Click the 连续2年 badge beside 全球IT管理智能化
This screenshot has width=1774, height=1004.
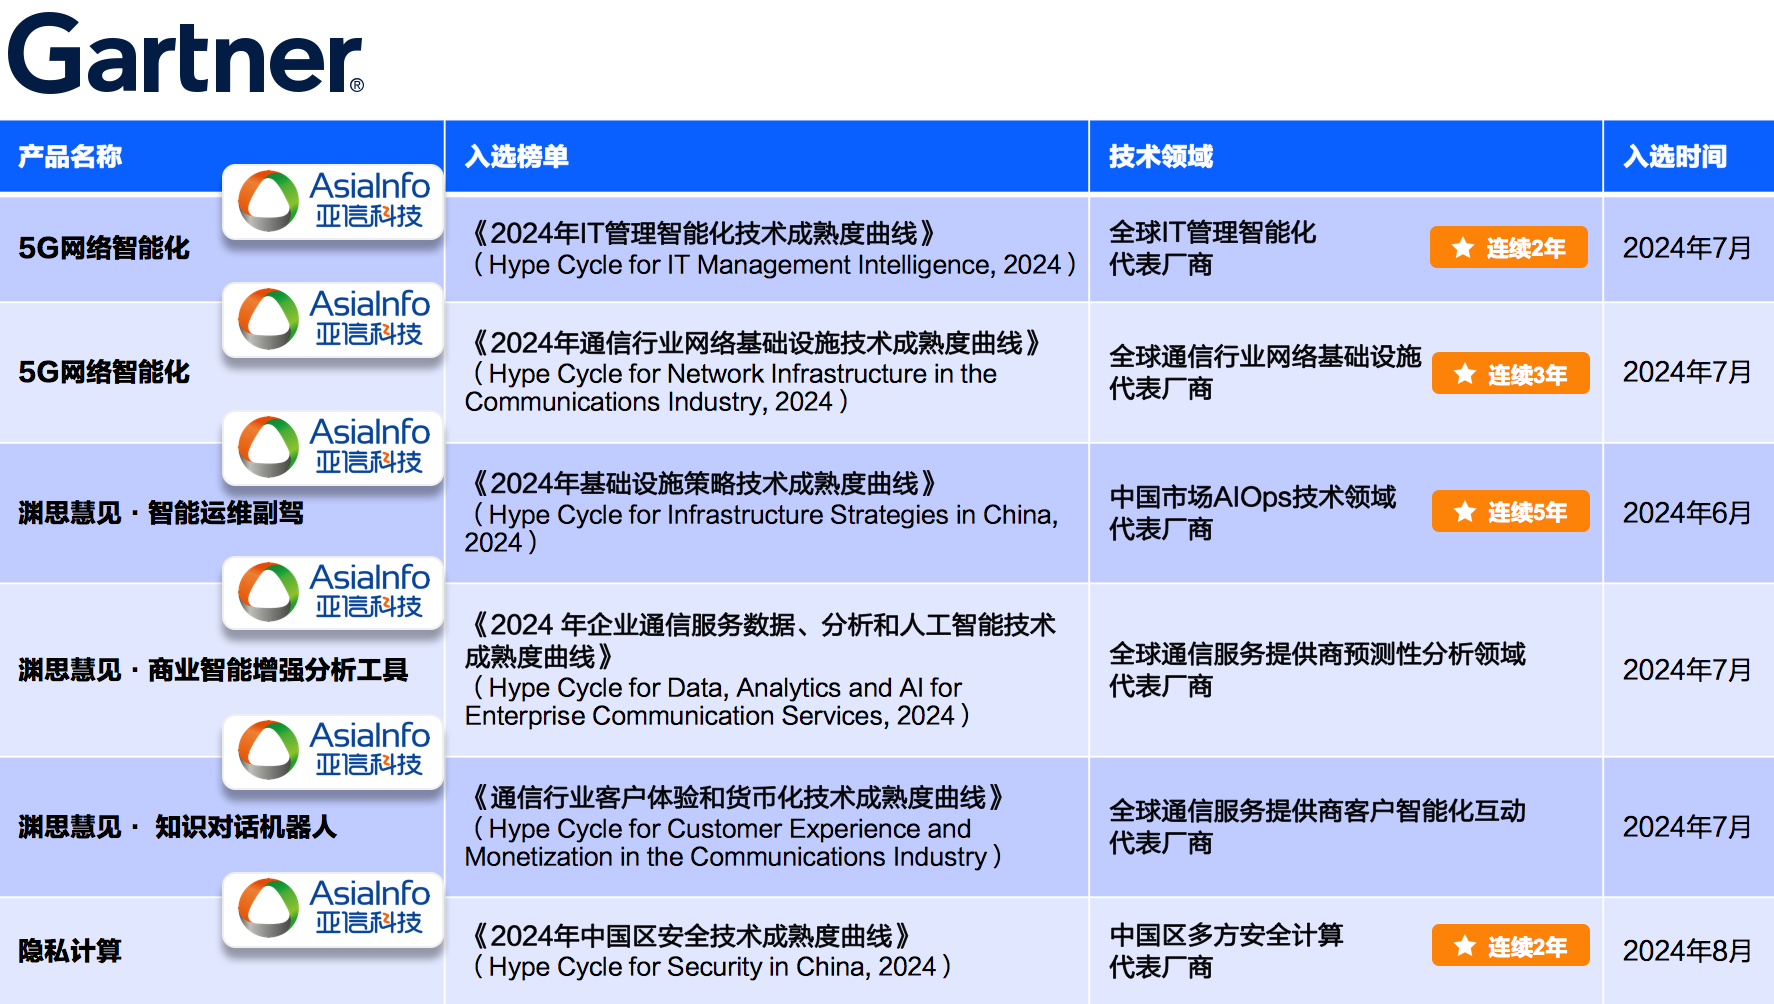point(1508,248)
